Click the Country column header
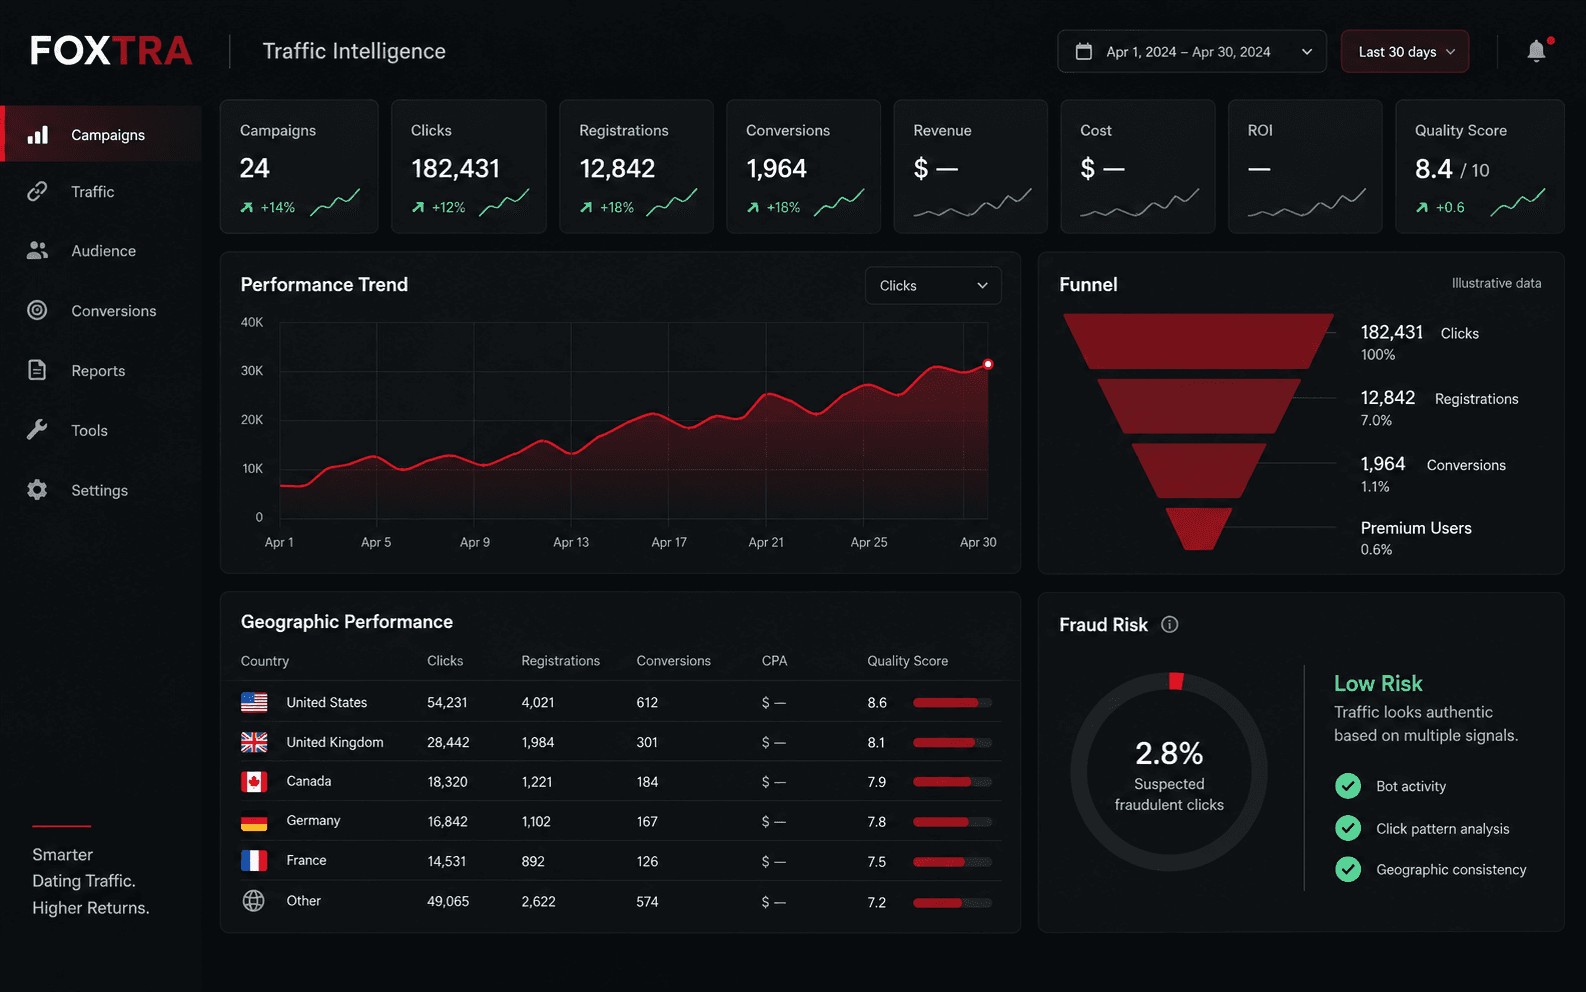This screenshot has height=992, width=1586. coord(265,661)
